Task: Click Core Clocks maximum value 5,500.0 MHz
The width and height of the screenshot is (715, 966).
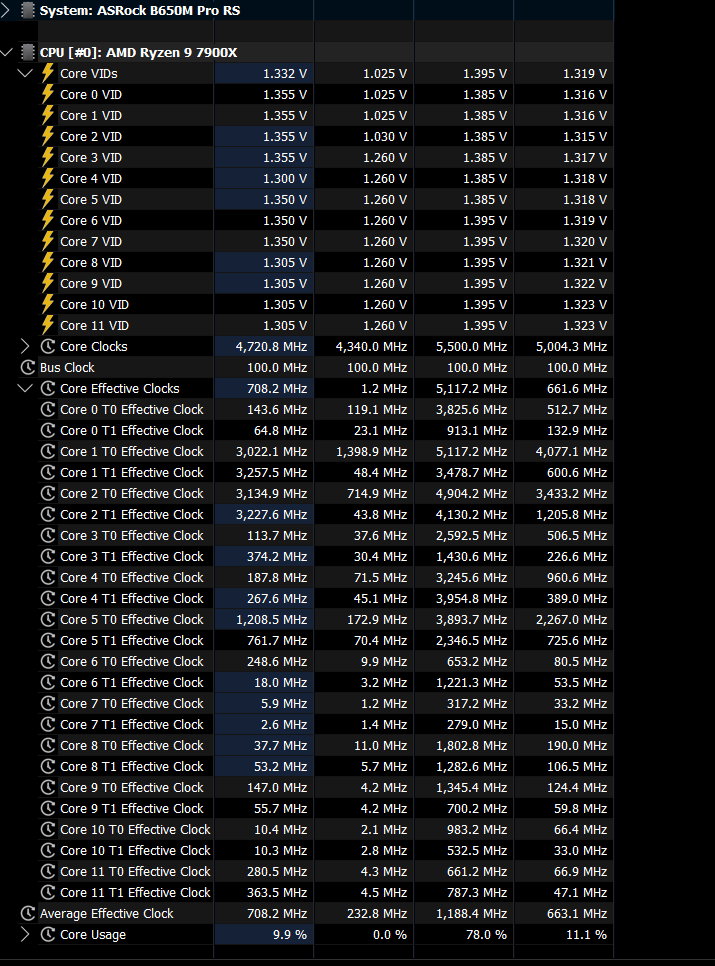Action: [472, 346]
